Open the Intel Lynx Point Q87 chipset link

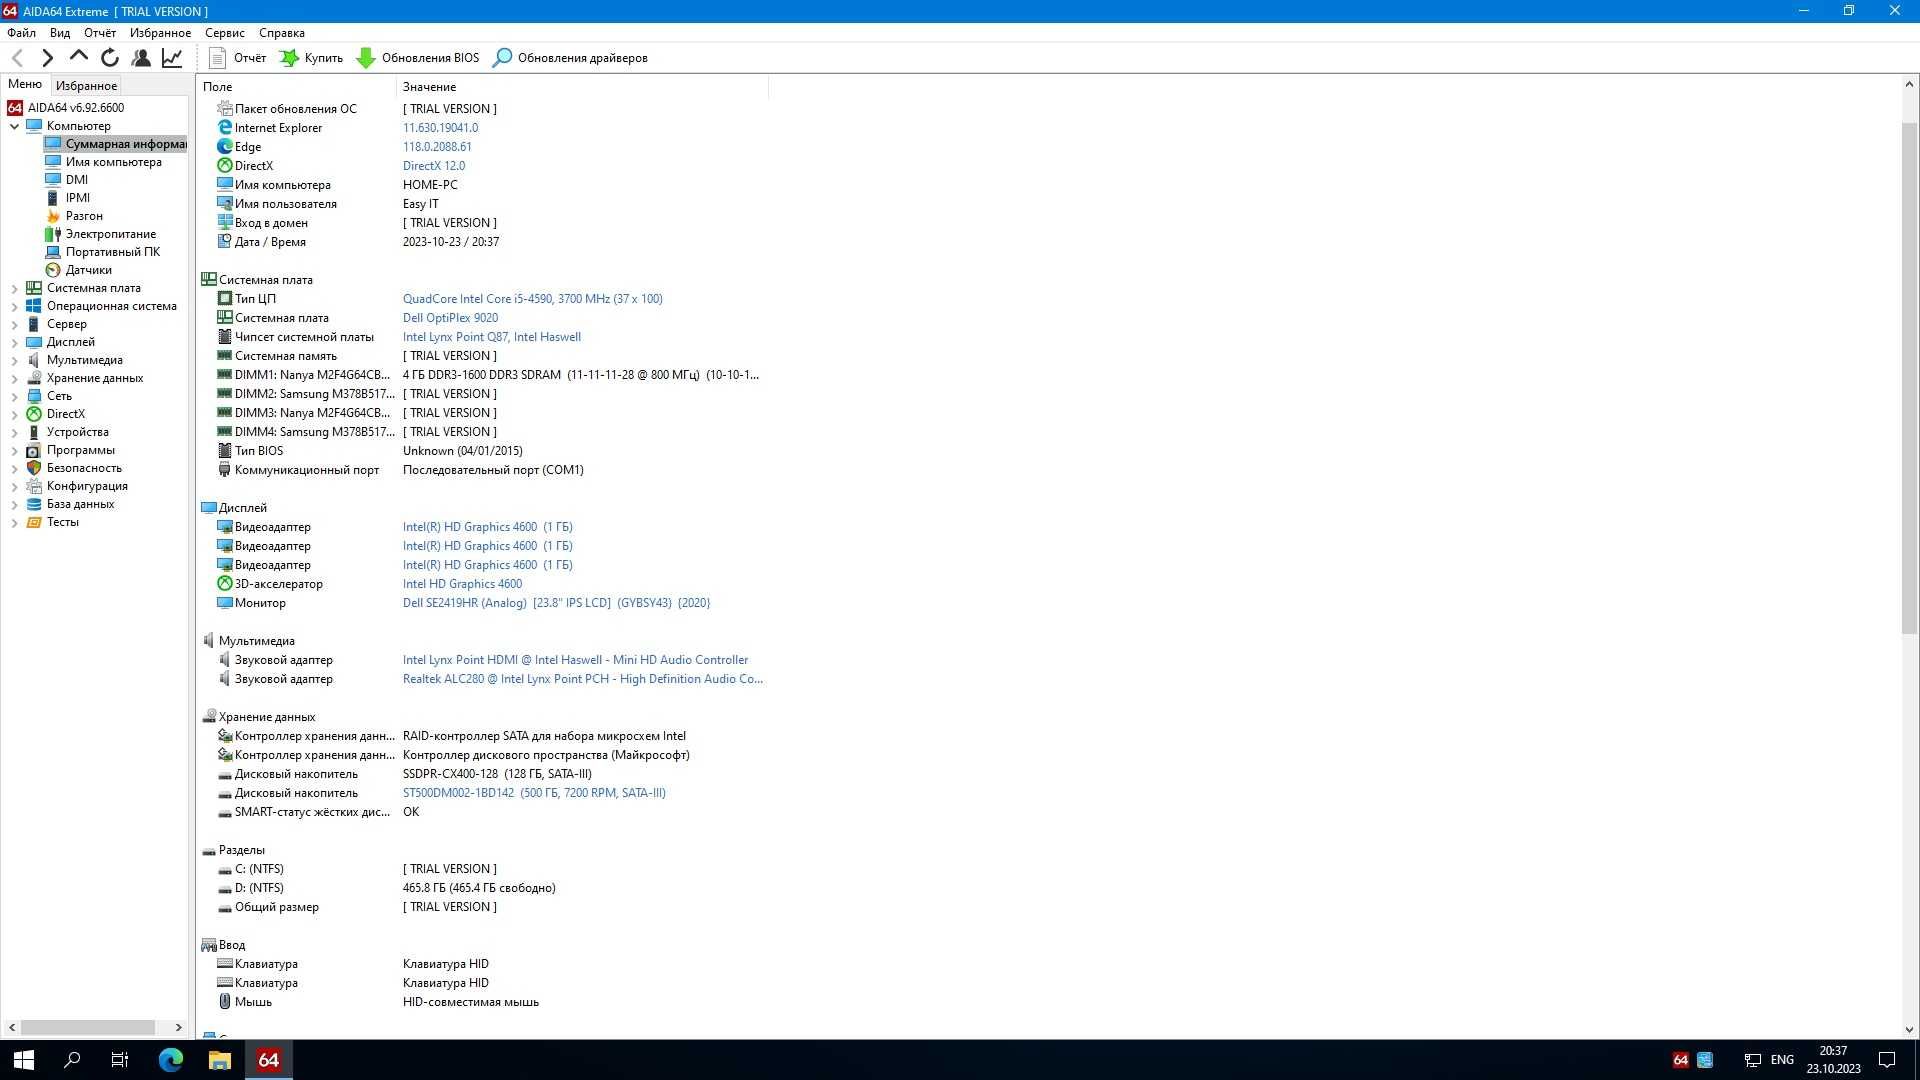click(x=491, y=337)
